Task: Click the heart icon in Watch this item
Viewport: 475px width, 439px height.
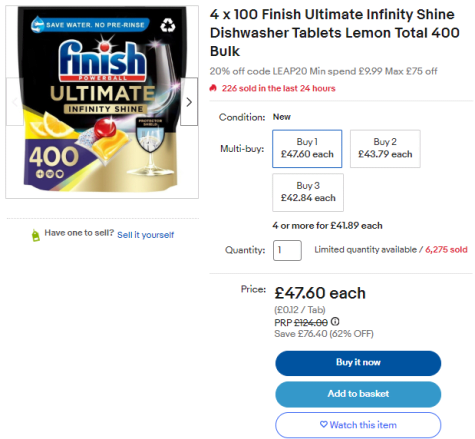Action: pos(323,424)
